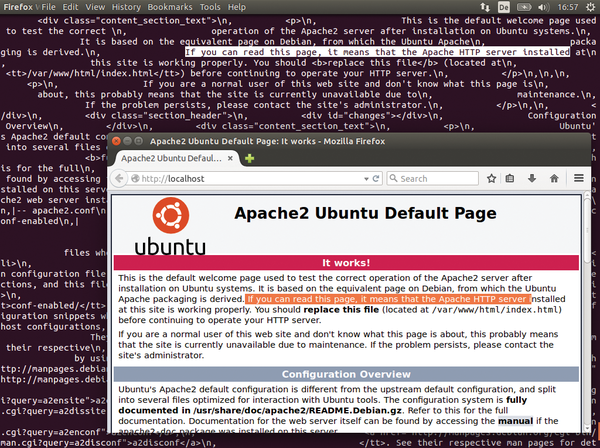The width and height of the screenshot is (600, 448).
Task: Open the Downloads arrow icon
Action: pos(532,178)
